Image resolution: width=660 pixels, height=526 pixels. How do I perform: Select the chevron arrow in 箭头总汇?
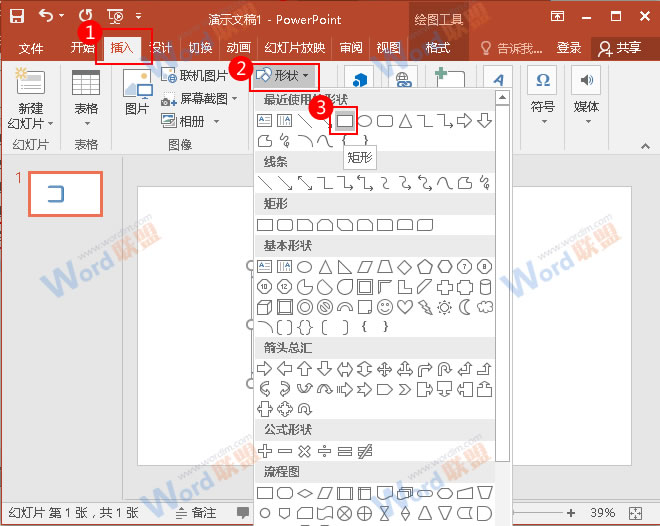[405, 390]
